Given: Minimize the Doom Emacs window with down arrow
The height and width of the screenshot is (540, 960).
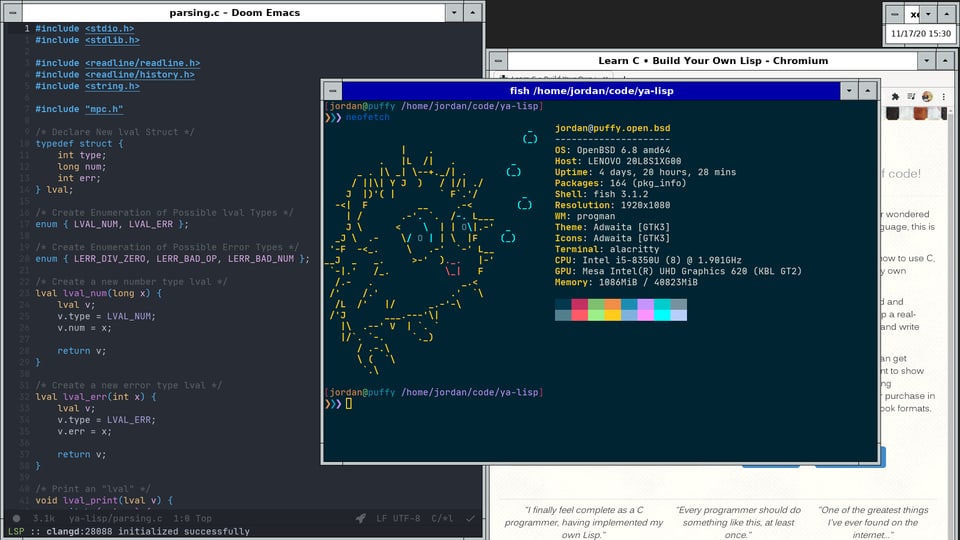Looking at the screenshot, I should tap(454, 12).
